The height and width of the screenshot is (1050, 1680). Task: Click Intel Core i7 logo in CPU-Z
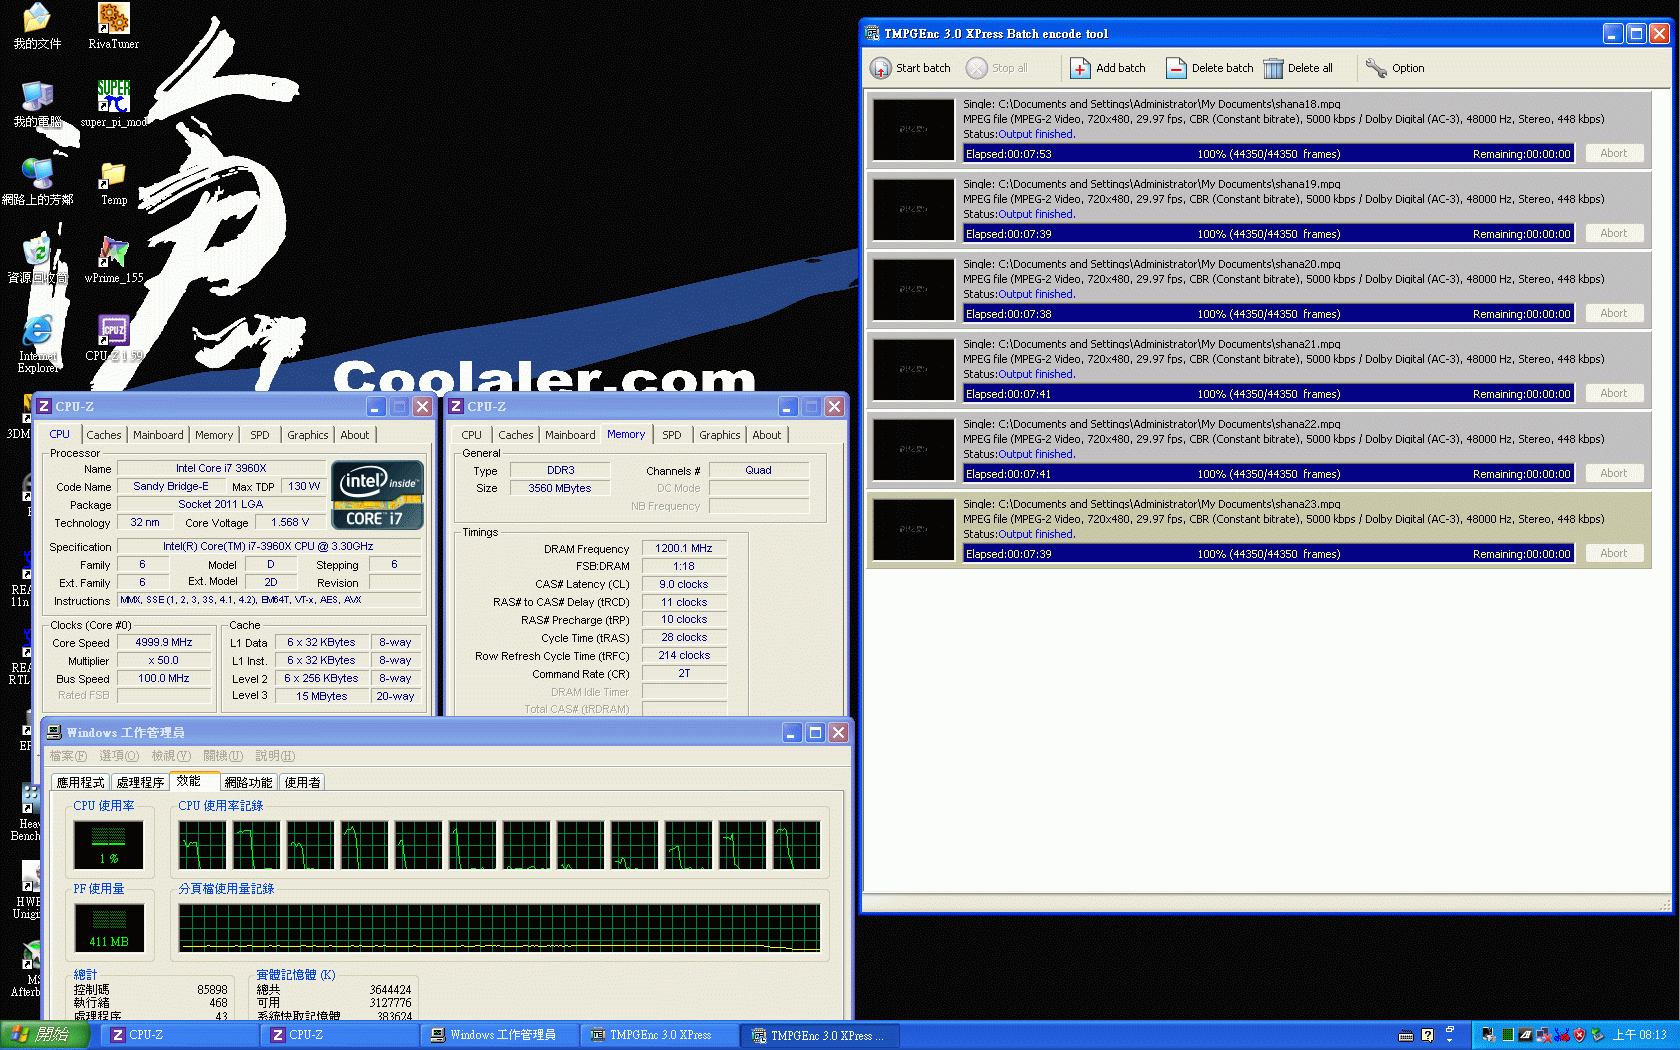coord(378,495)
